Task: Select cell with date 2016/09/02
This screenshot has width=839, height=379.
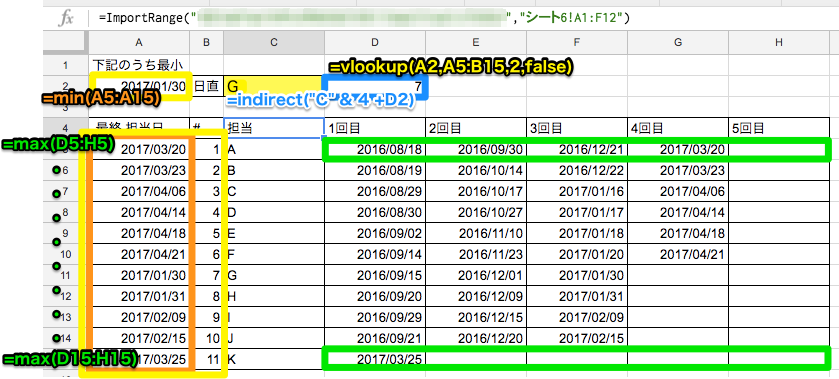Action: coord(375,233)
